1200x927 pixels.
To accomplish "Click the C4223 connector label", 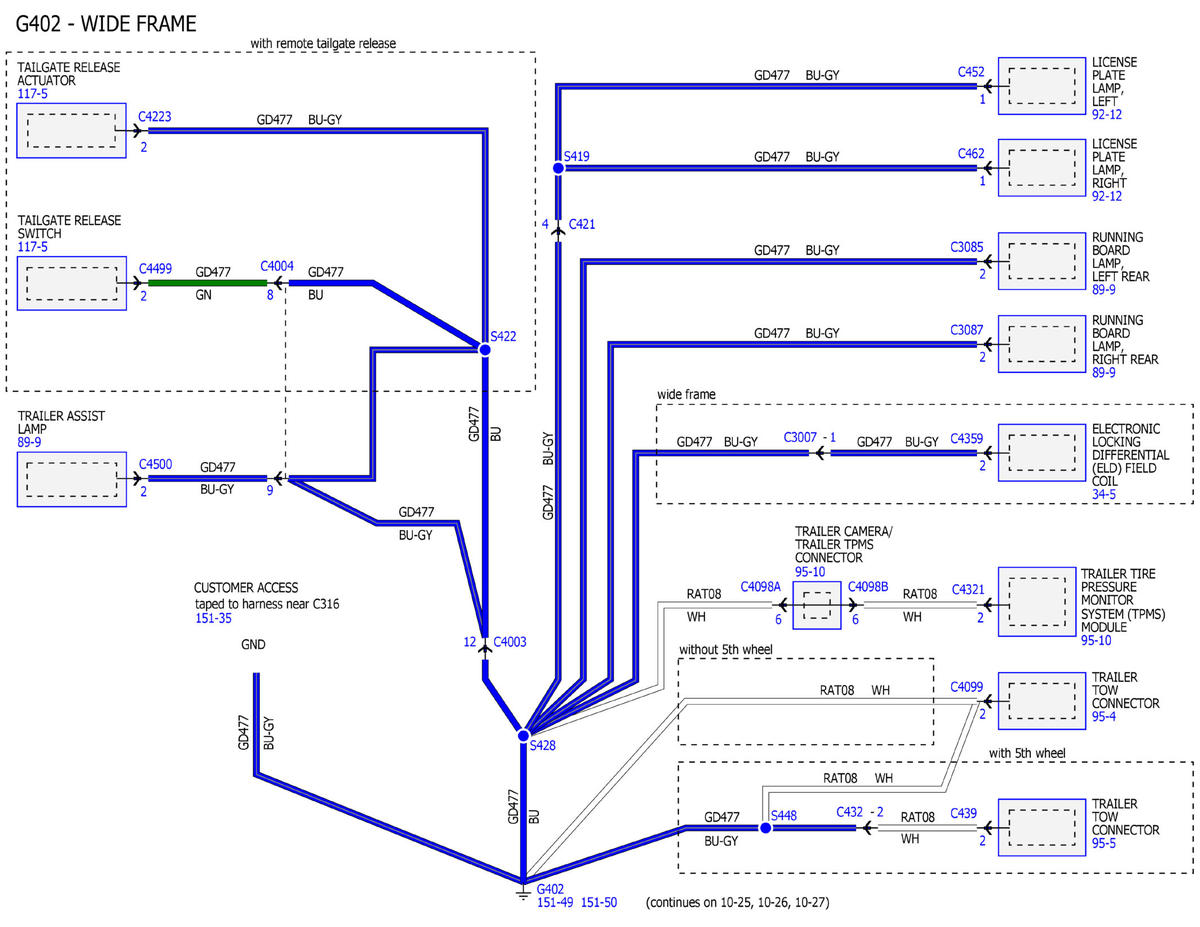I will 155,117.
